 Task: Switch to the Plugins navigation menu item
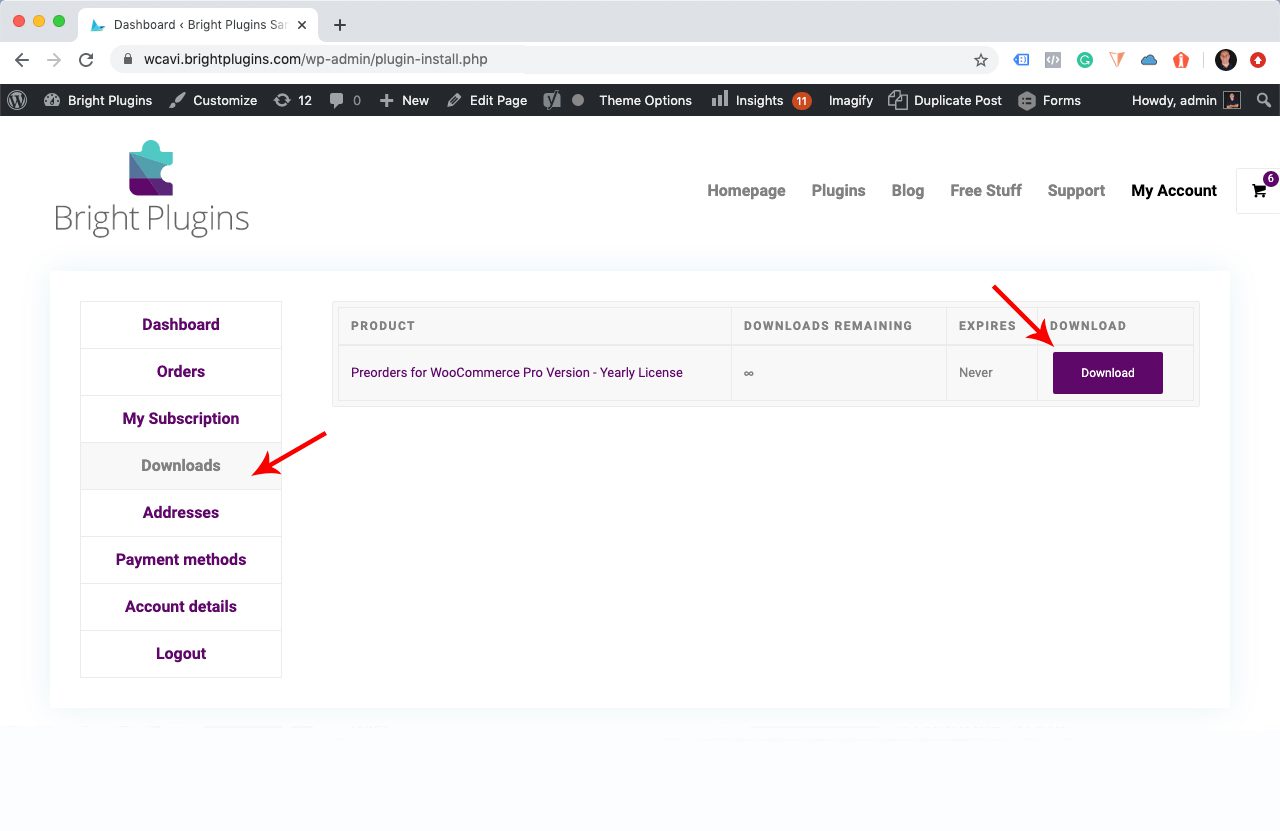pyautogui.click(x=838, y=190)
